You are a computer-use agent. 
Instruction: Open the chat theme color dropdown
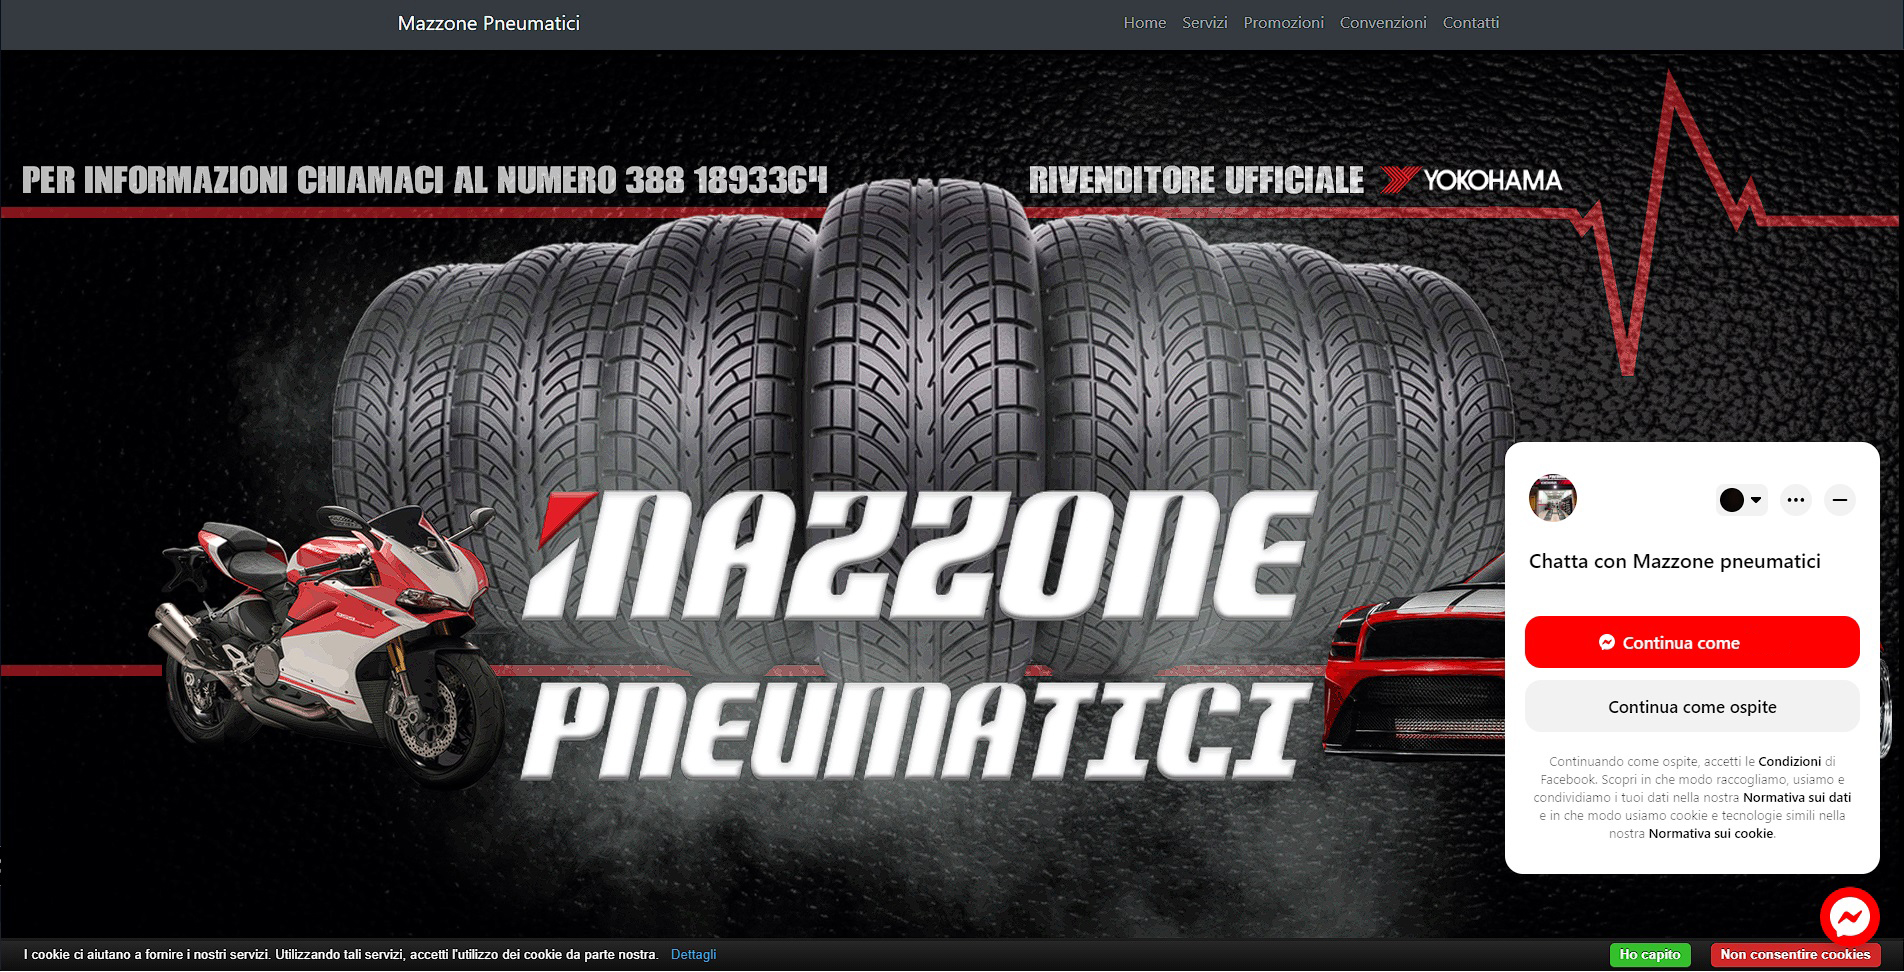tap(1741, 500)
